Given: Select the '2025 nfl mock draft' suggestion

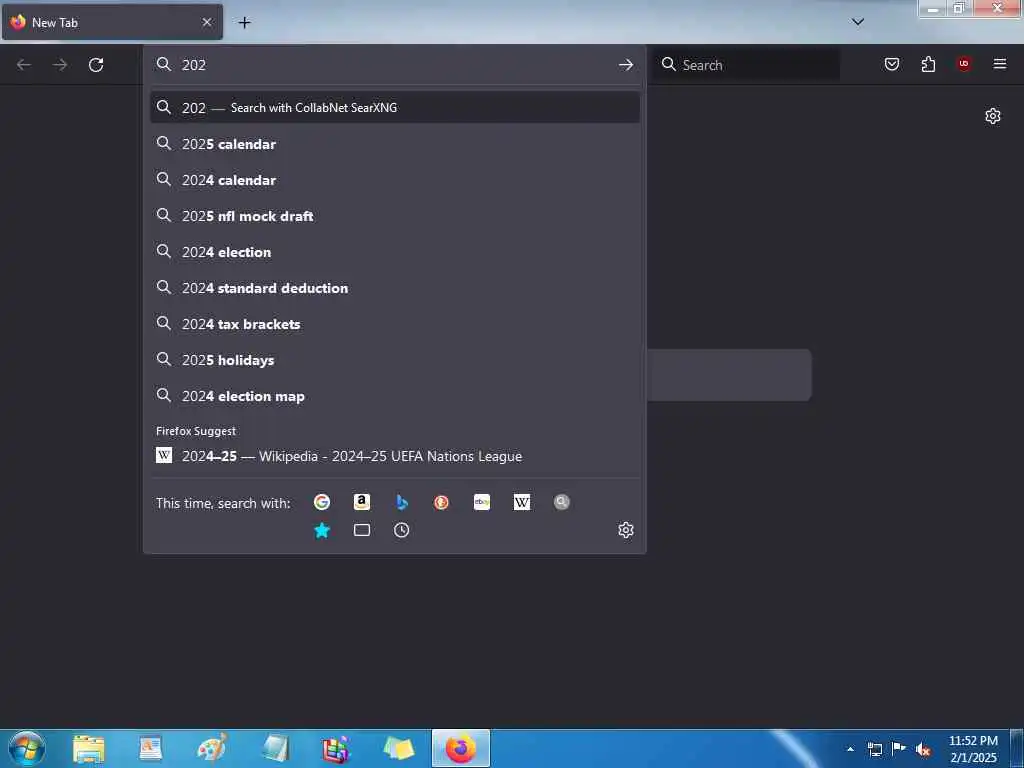Looking at the screenshot, I should coord(394,216).
